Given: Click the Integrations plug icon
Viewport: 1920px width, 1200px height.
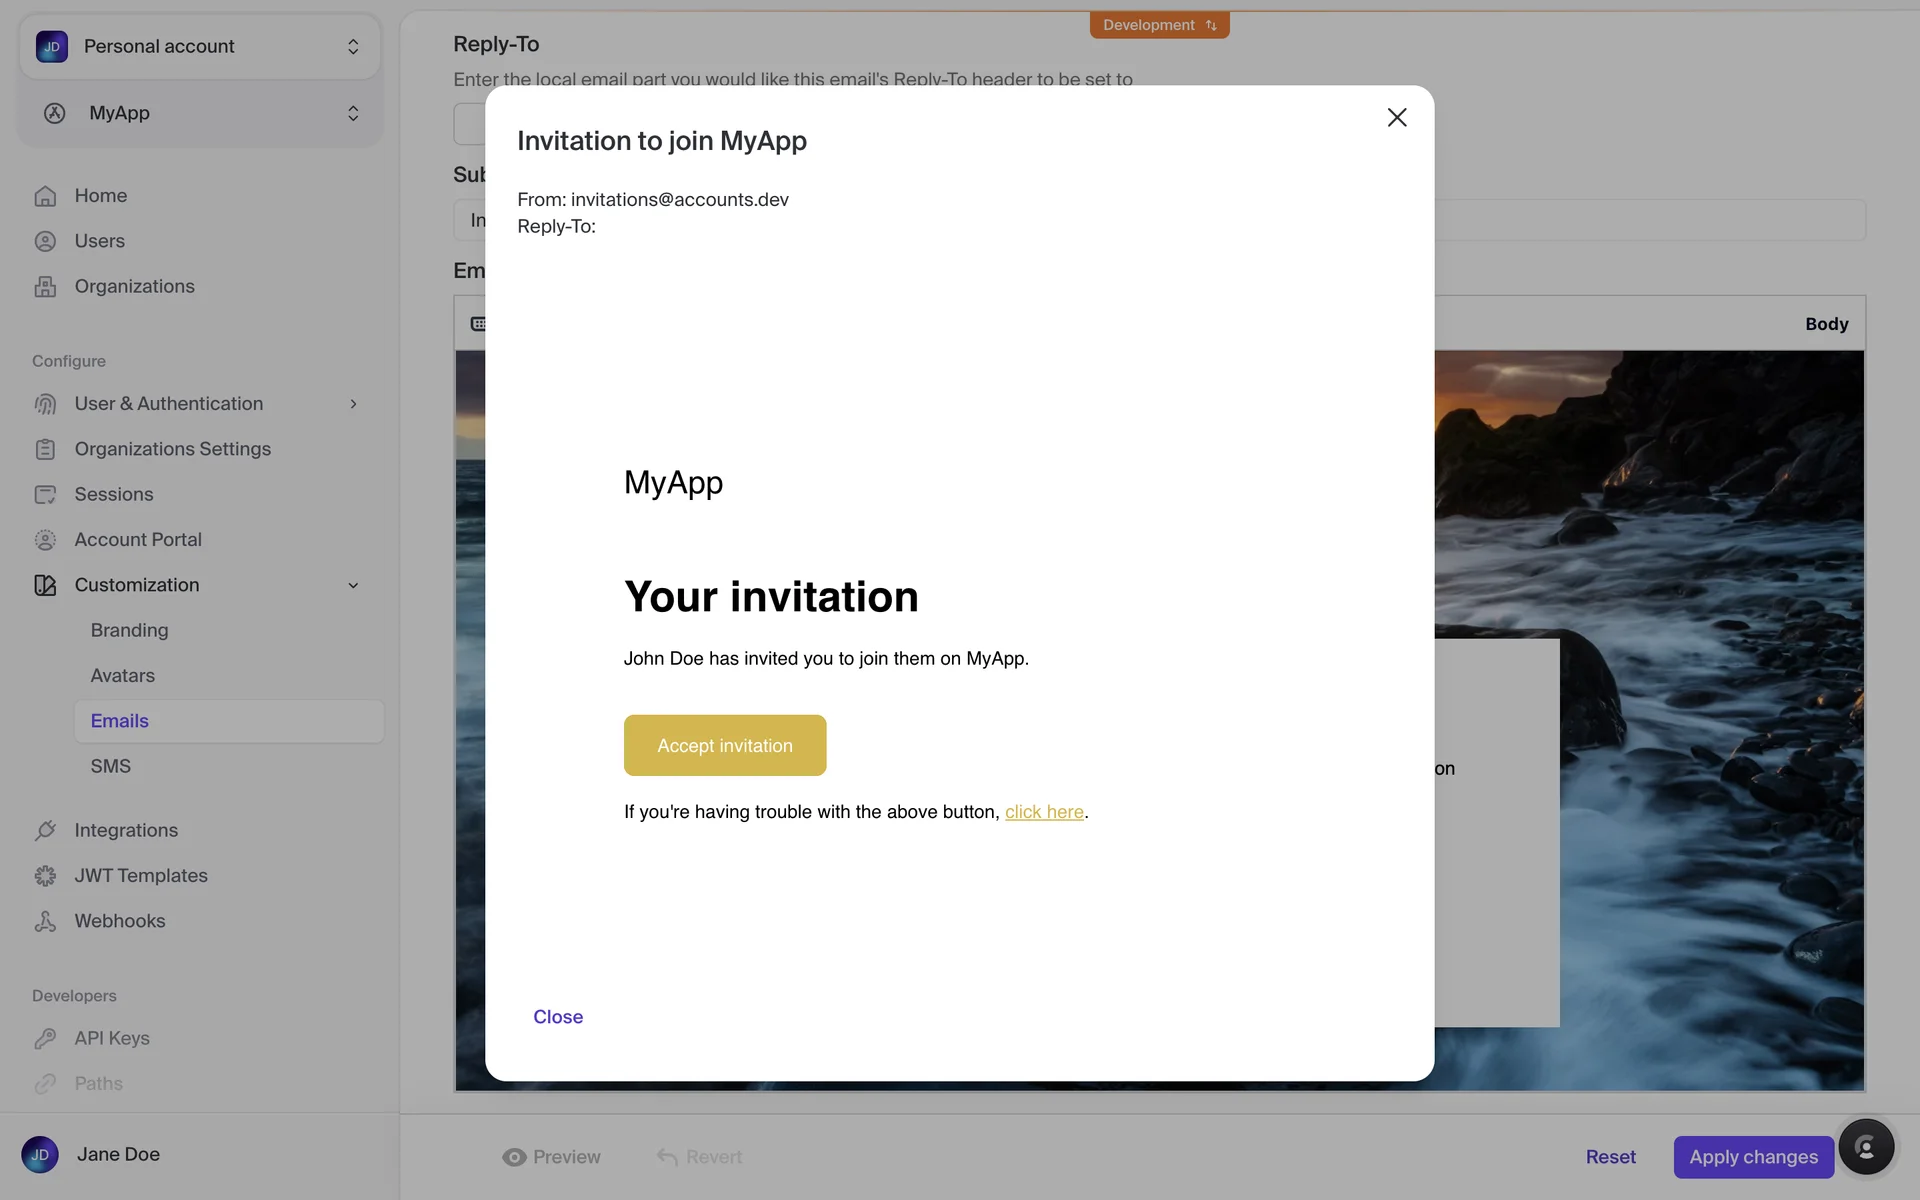Looking at the screenshot, I should [x=45, y=830].
